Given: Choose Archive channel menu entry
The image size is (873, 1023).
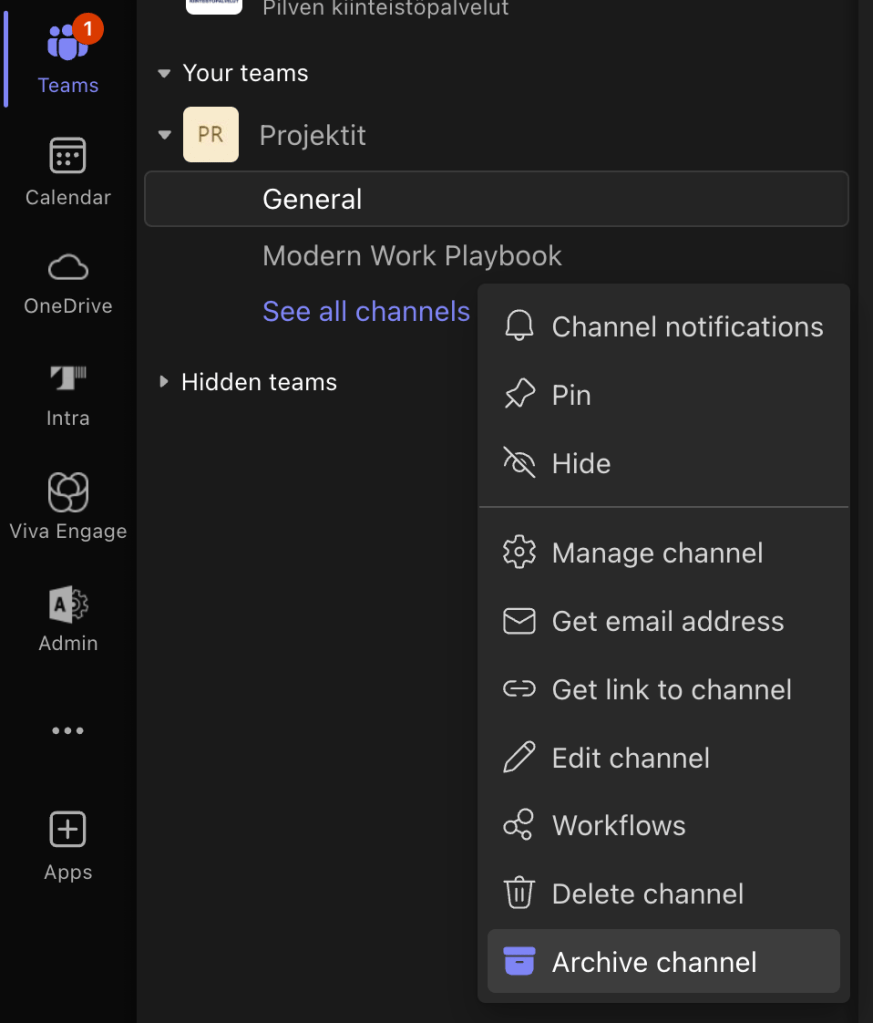Looking at the screenshot, I should (x=654, y=962).
